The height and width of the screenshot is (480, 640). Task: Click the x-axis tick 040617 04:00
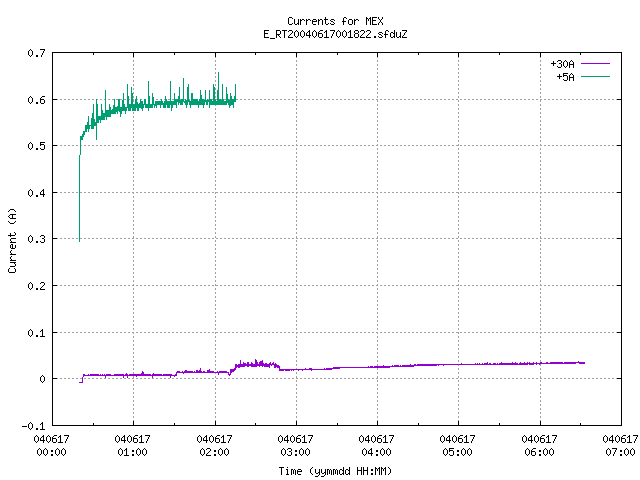pyautogui.click(x=376, y=446)
